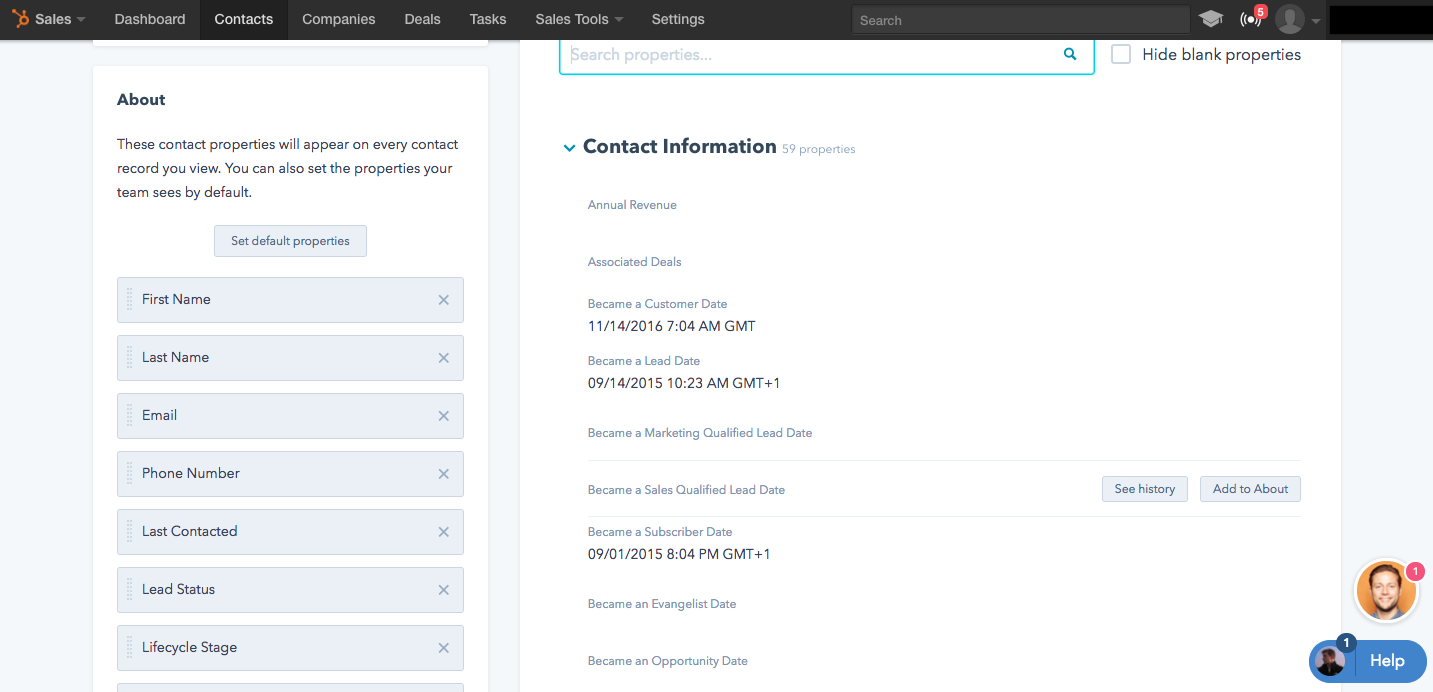Viewport: 1433px width, 692px height.
Task: Tick the Hide blank properties checkbox
Action: coord(1121,55)
